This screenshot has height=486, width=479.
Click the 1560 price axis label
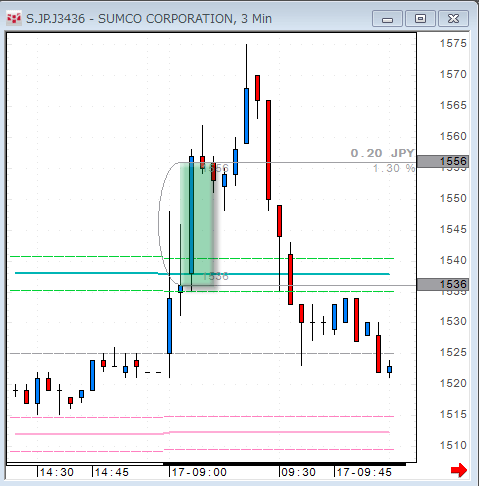coord(453,136)
